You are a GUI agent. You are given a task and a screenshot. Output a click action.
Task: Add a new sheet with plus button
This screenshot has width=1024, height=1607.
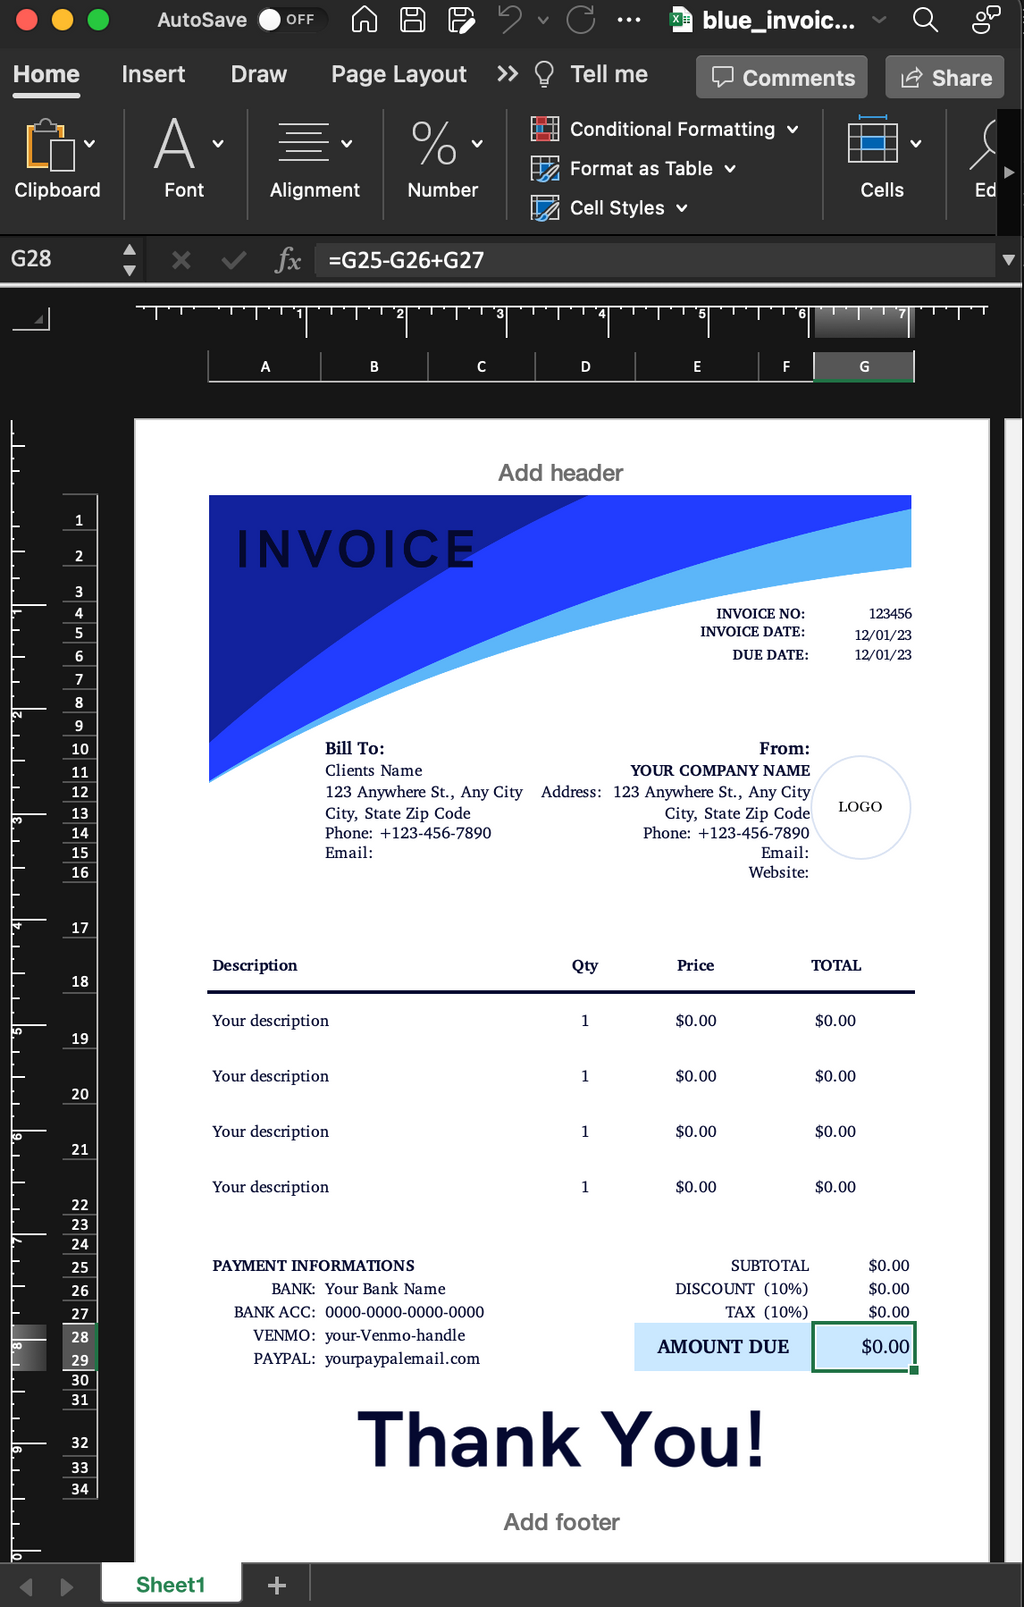coord(277,1585)
